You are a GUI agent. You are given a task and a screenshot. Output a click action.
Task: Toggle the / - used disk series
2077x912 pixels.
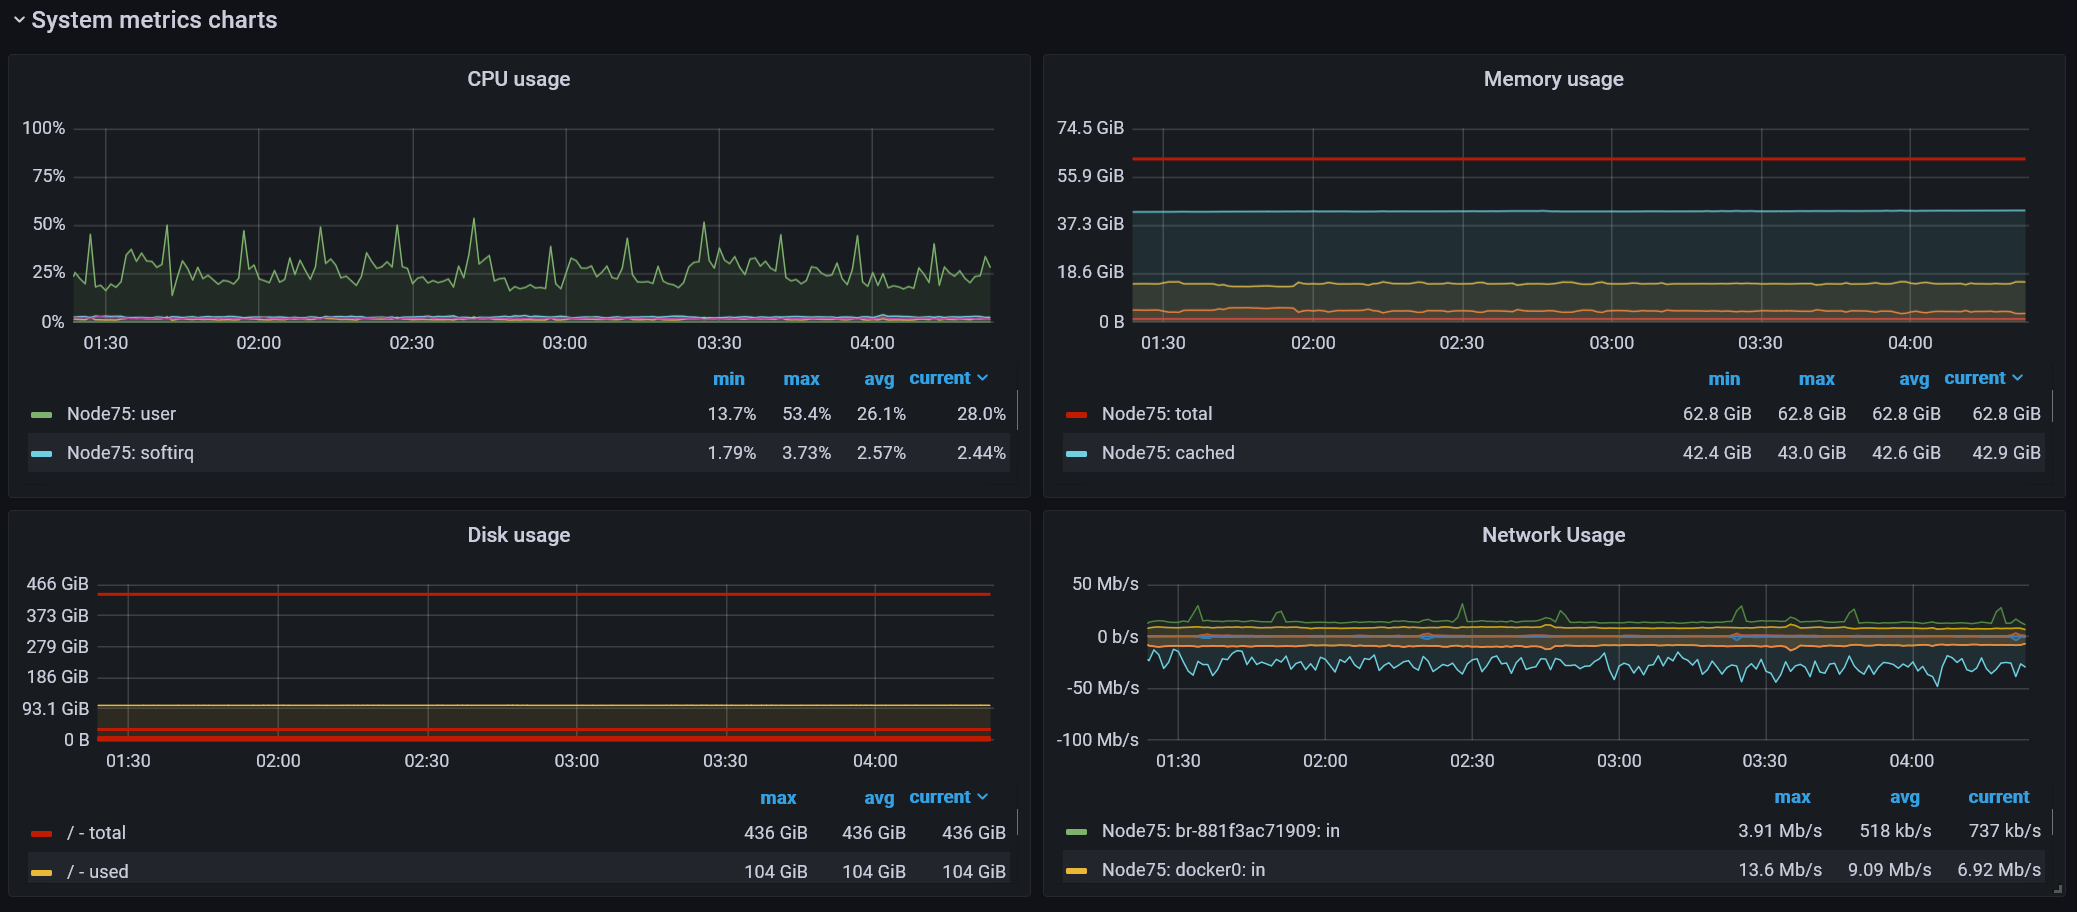point(97,872)
